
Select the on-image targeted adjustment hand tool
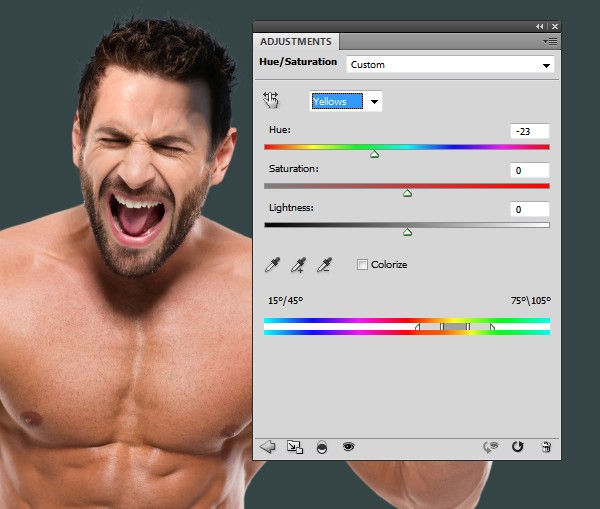(x=271, y=99)
